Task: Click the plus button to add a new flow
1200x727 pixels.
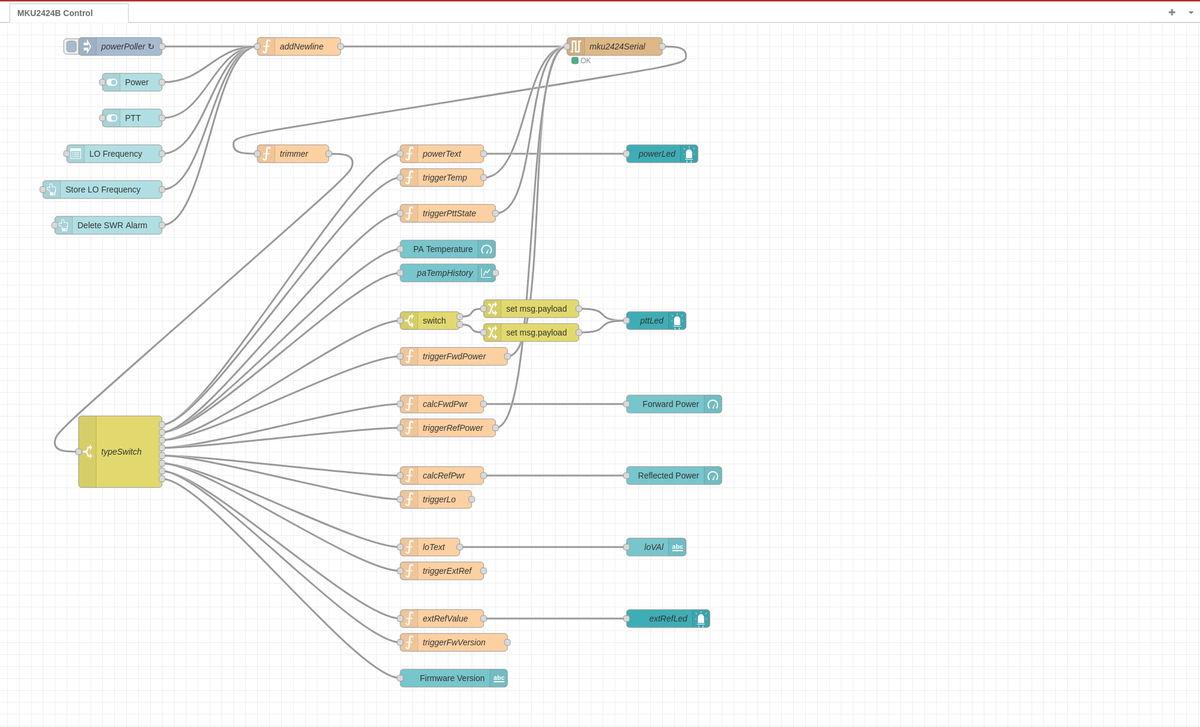Action: pos(1170,12)
